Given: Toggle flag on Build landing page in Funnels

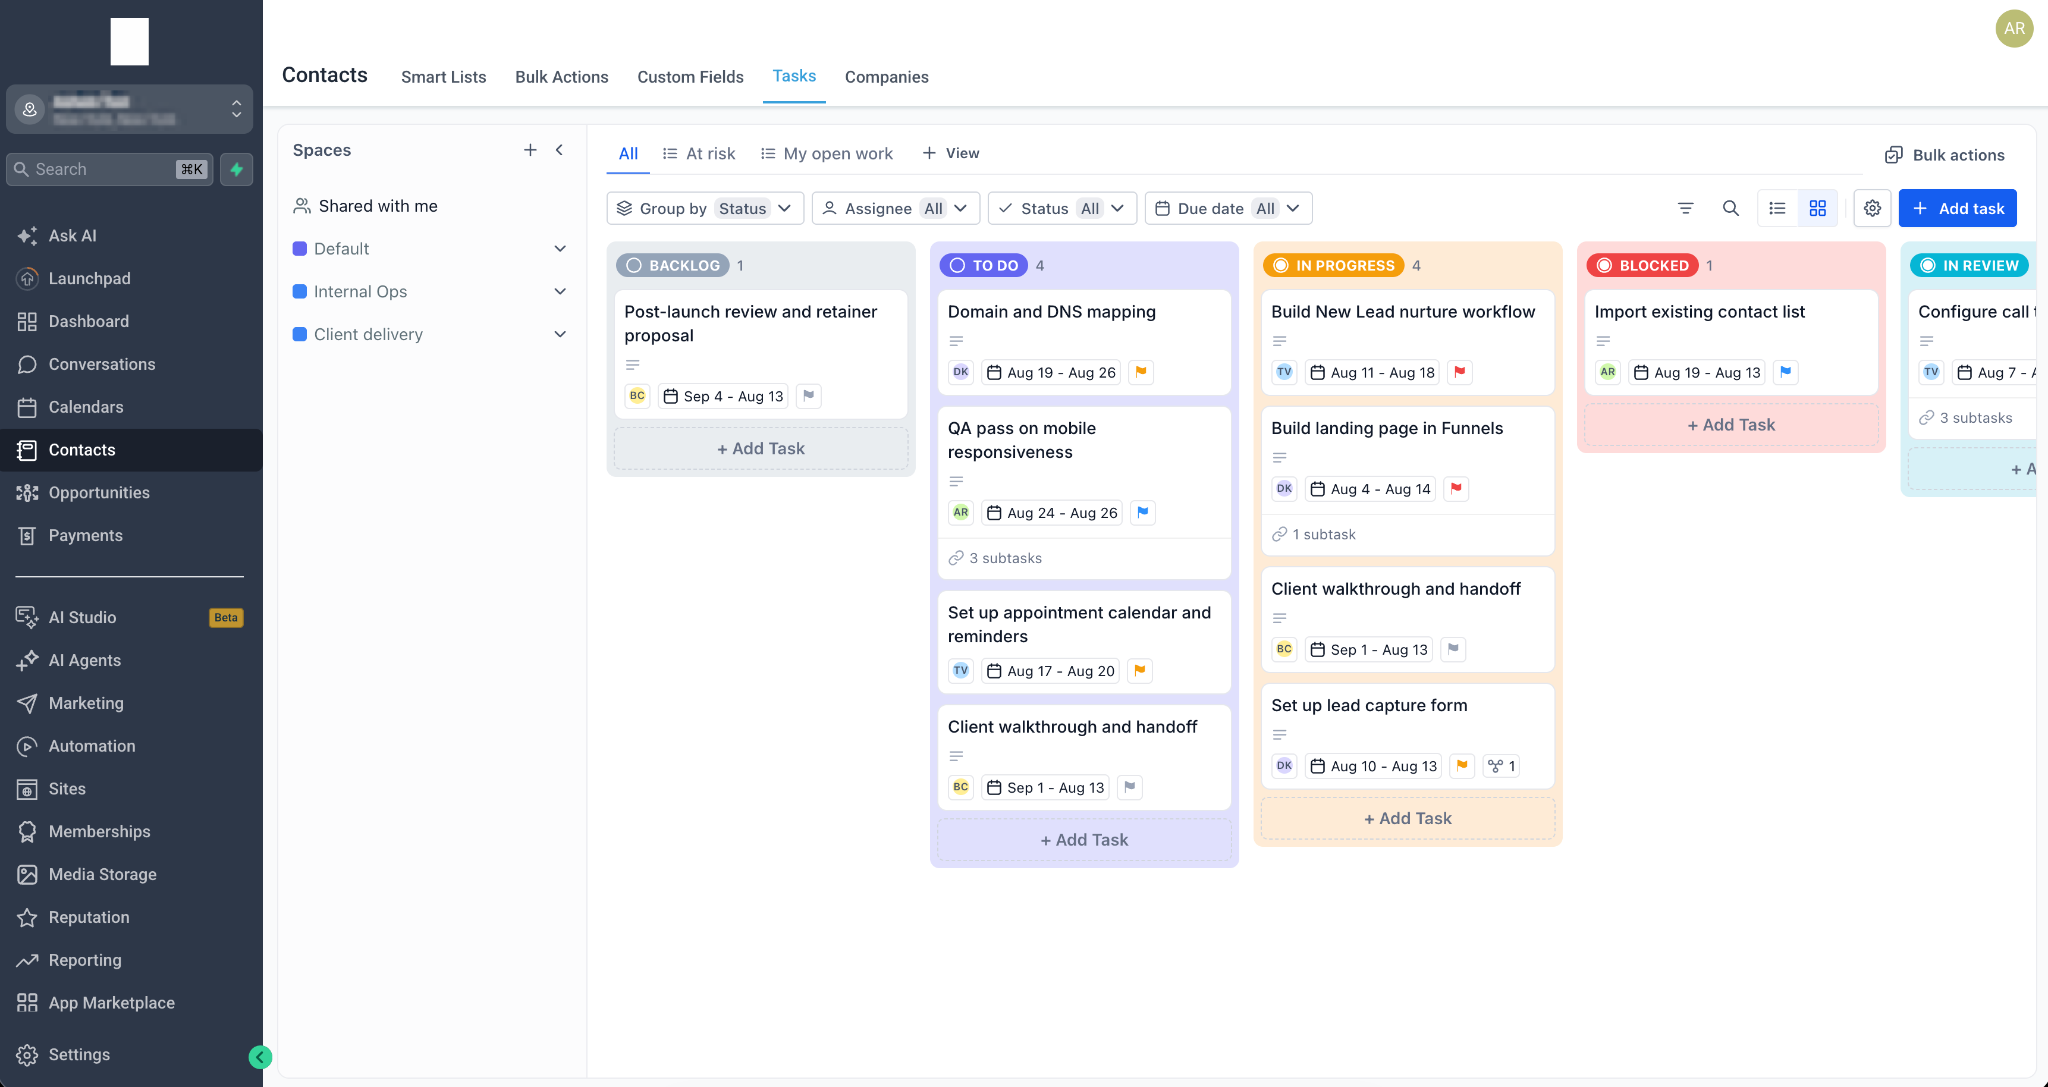Looking at the screenshot, I should pyautogui.click(x=1456, y=489).
